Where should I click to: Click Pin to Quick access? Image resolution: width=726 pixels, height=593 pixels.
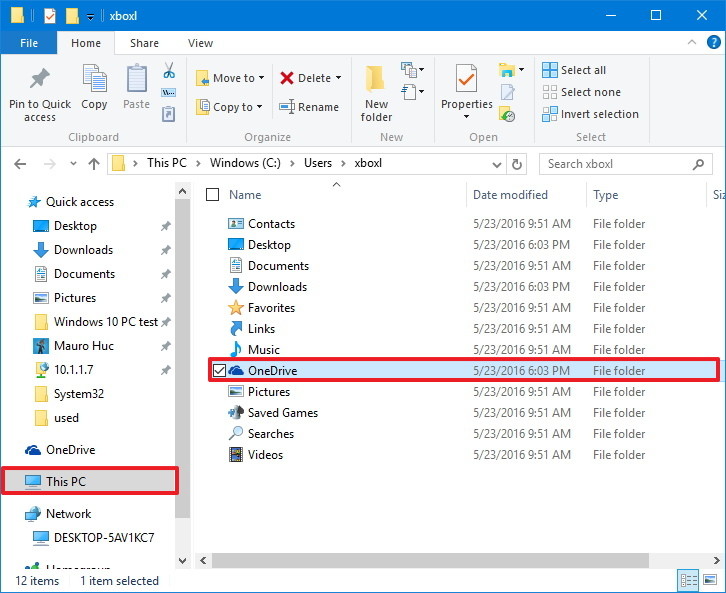click(40, 94)
